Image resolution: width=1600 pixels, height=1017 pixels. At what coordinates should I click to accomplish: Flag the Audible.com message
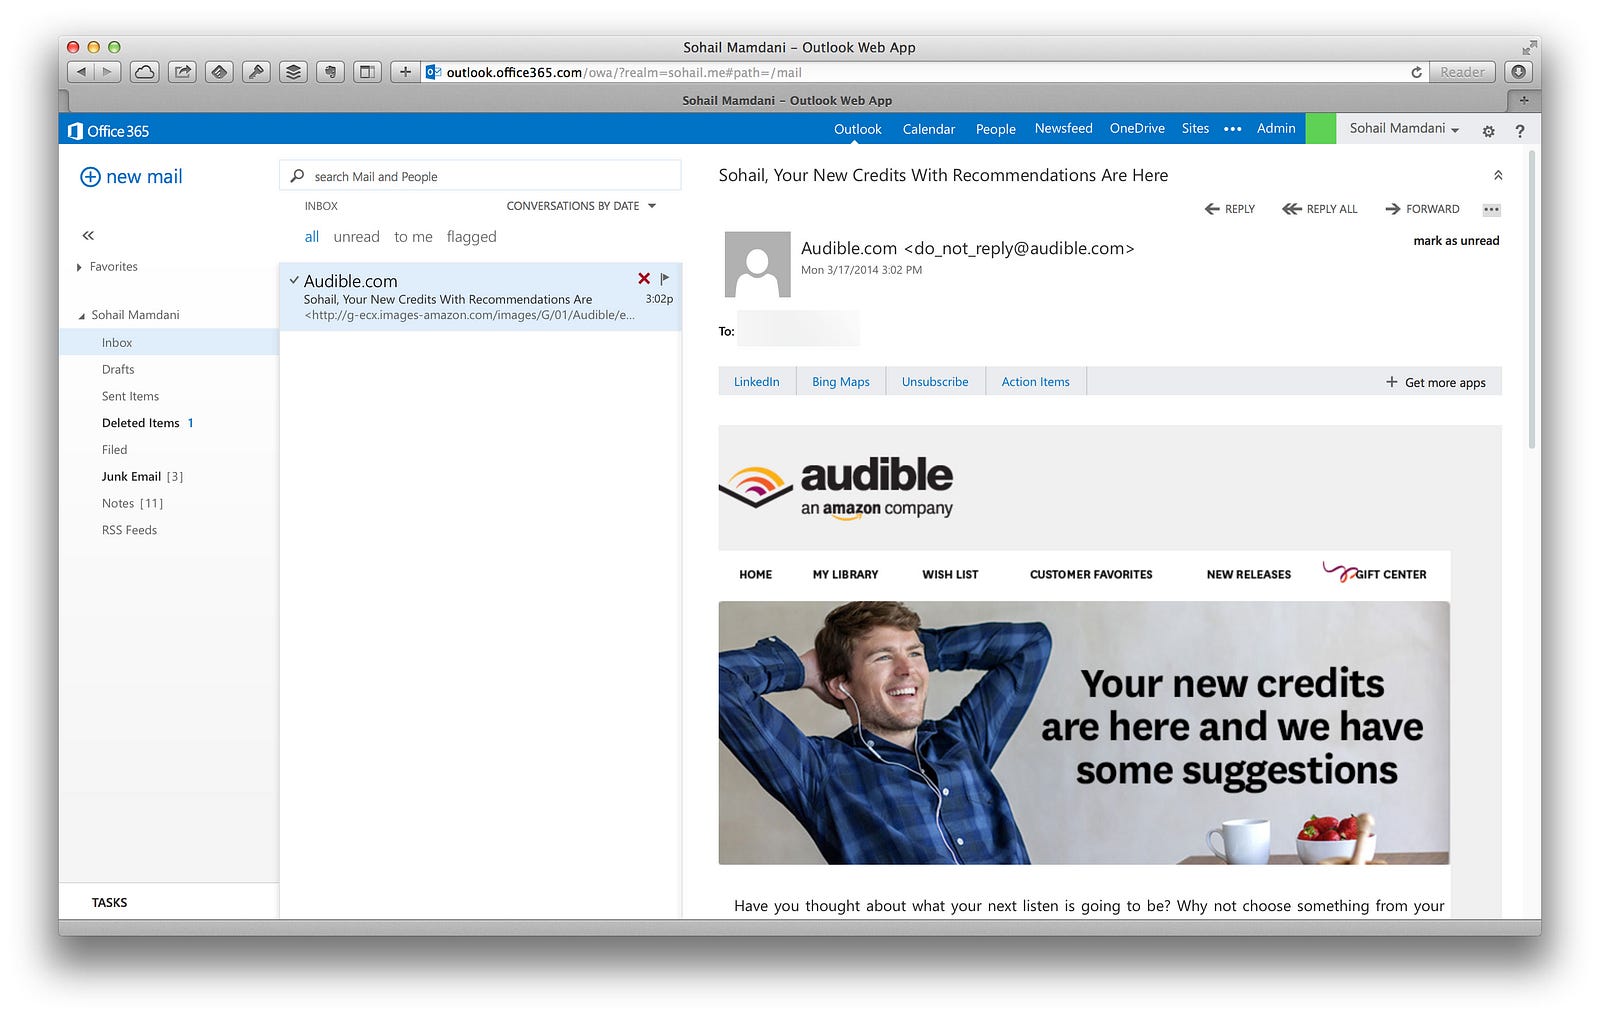pyautogui.click(x=664, y=279)
